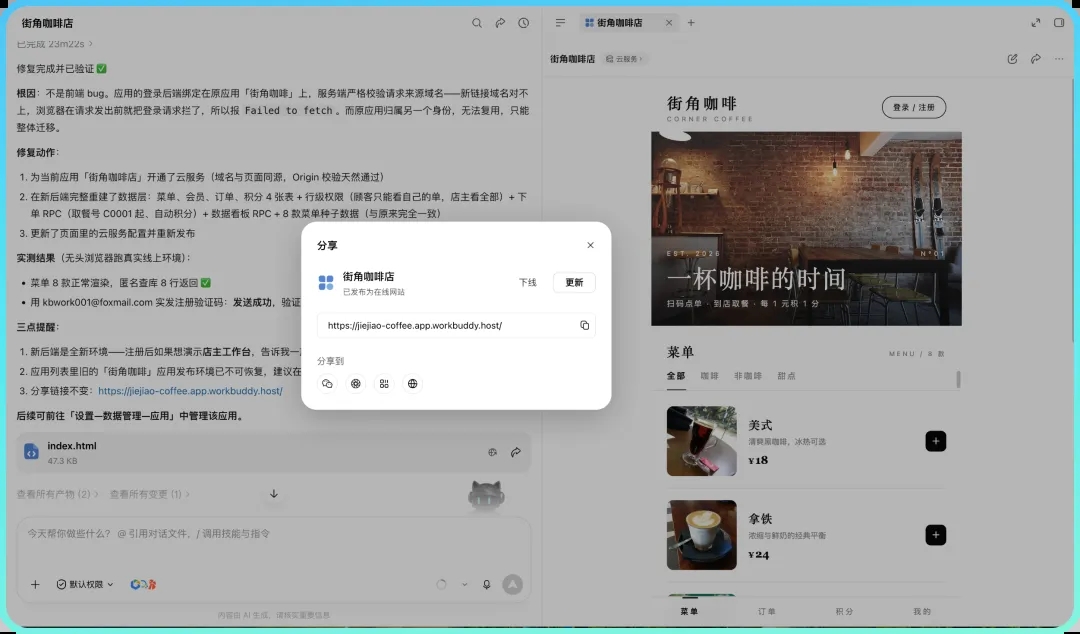
Task: Close the 分享 dialog
Action: (x=590, y=245)
